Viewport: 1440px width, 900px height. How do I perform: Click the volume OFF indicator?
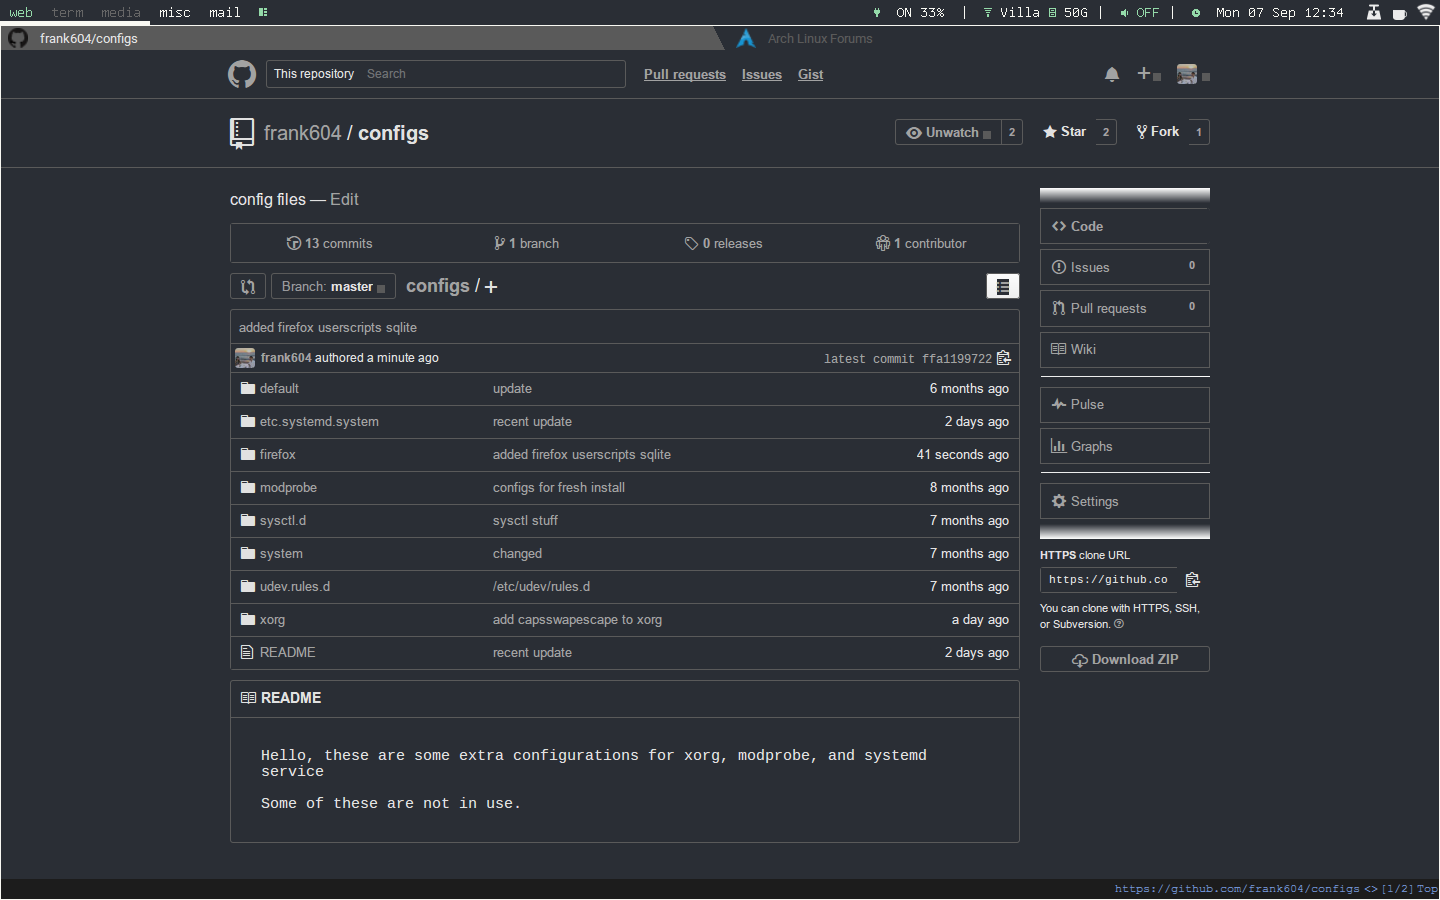pos(1140,12)
